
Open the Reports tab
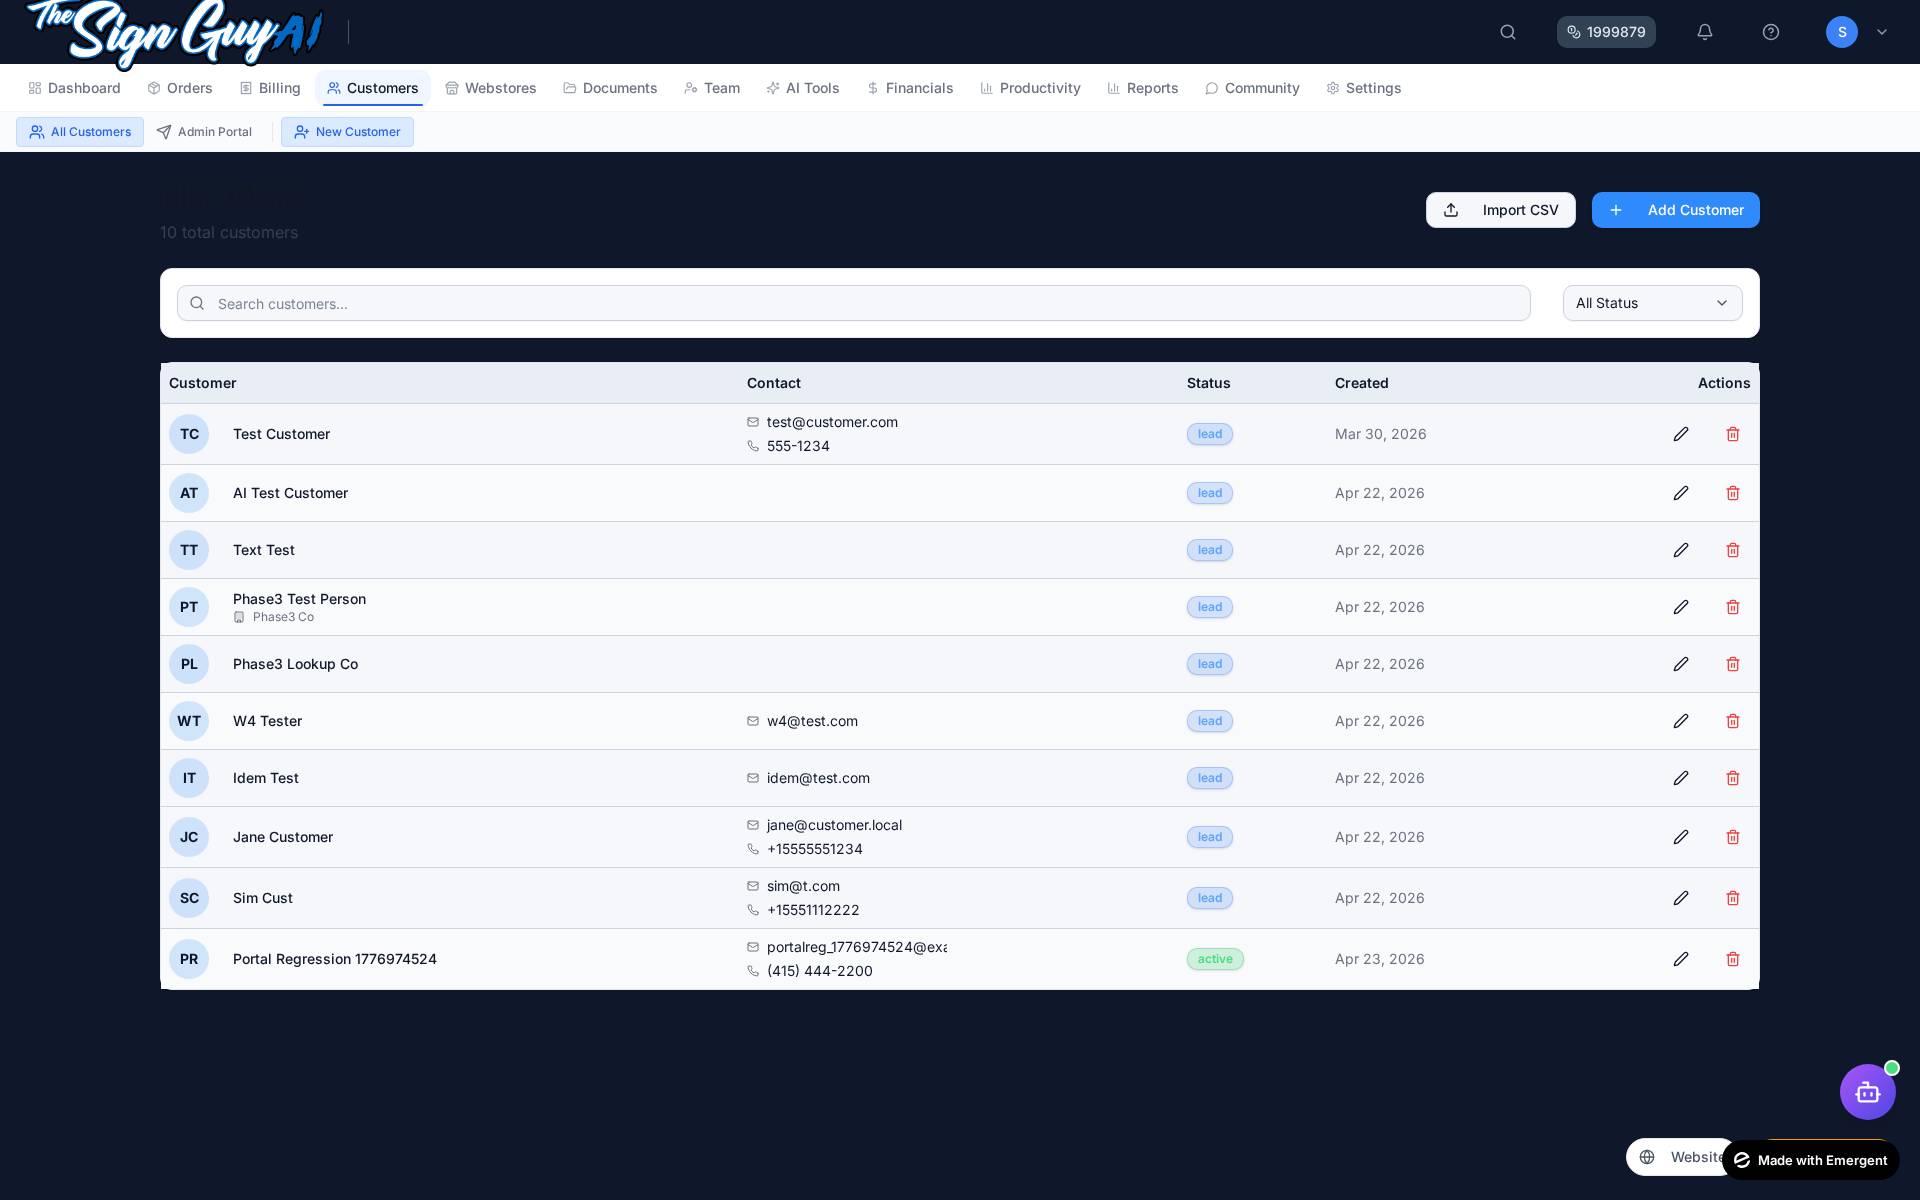pyautogui.click(x=1143, y=88)
